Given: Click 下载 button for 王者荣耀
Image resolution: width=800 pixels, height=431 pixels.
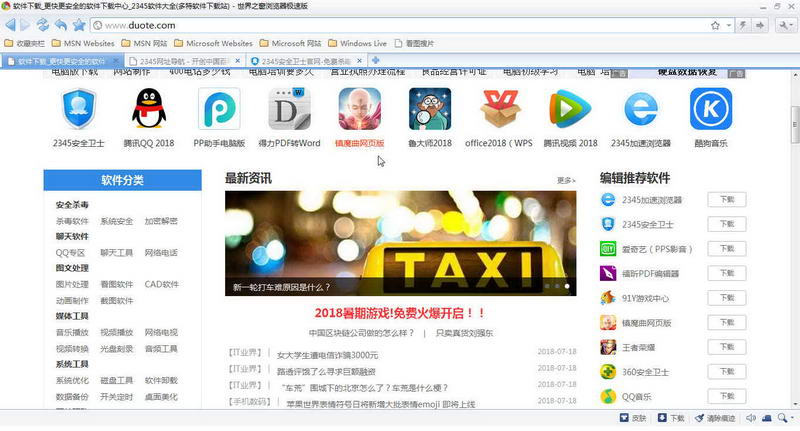Looking at the screenshot, I should click(727, 347).
